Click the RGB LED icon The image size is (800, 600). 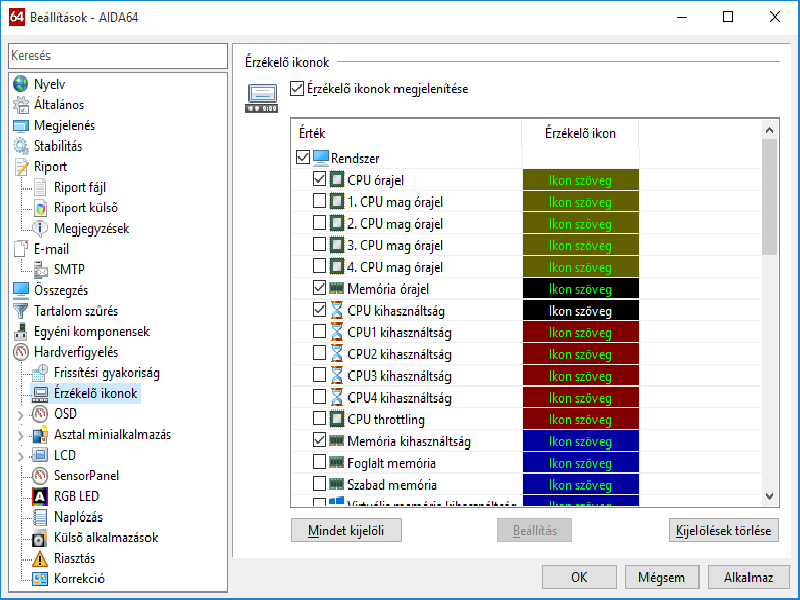click(40, 496)
